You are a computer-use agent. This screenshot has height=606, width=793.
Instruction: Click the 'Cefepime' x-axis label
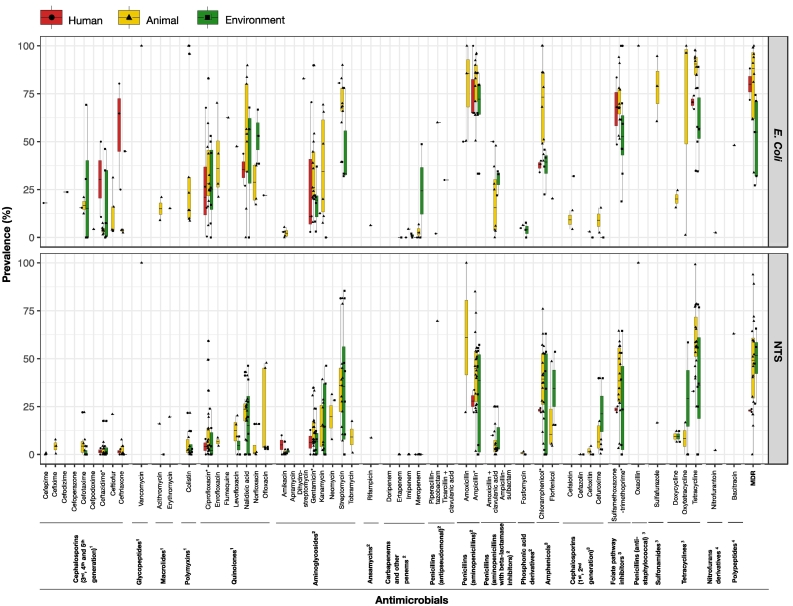(46, 485)
